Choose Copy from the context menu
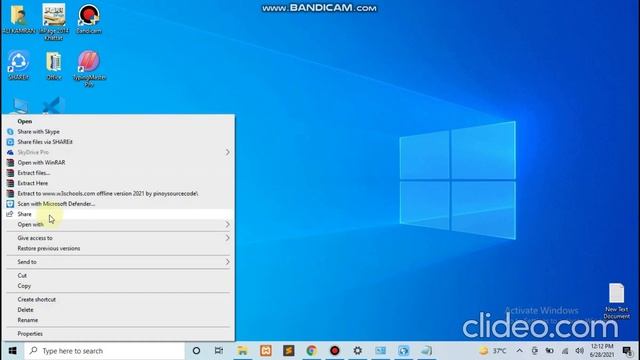This screenshot has width=640, height=360. coord(118,286)
